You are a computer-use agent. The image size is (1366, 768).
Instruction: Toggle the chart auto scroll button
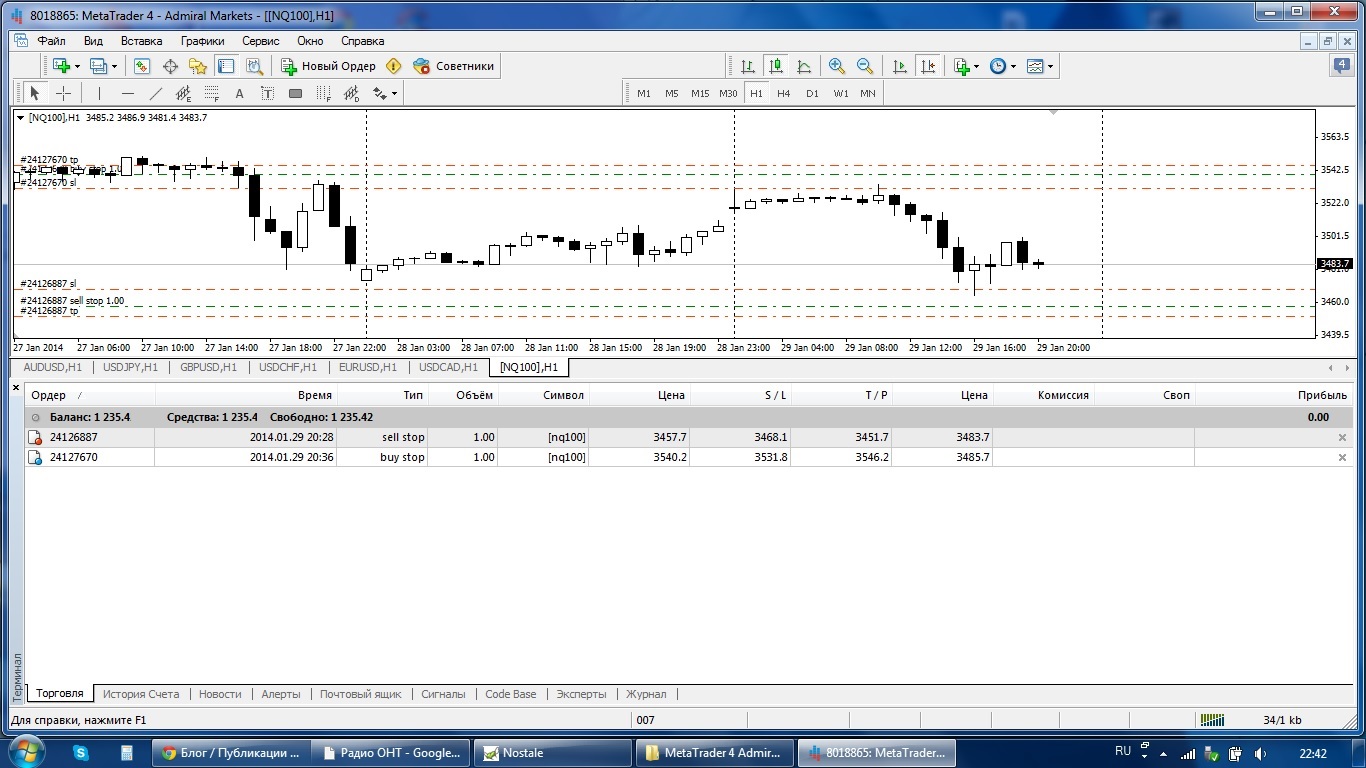900,66
